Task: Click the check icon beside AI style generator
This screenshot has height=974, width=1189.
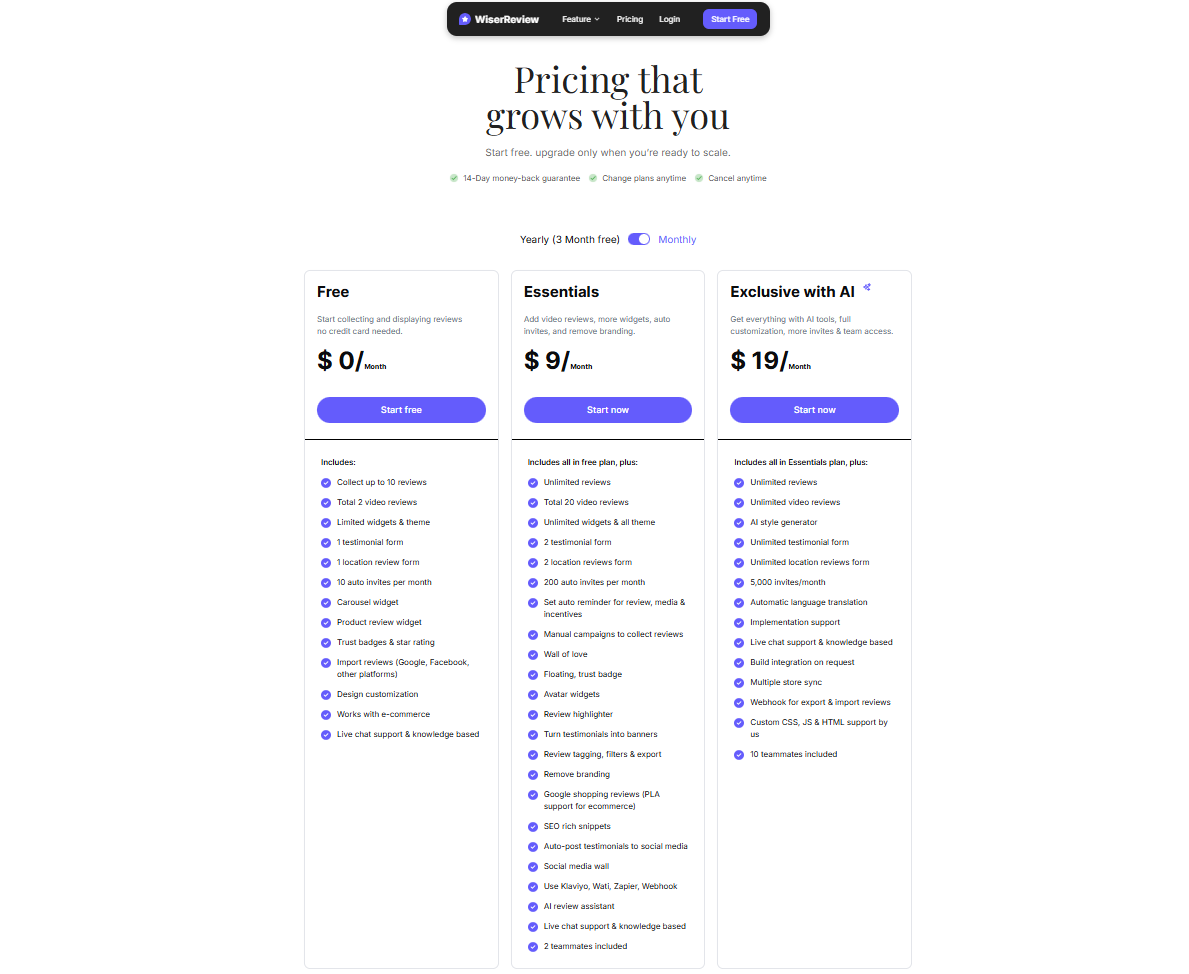Action: tap(738, 522)
